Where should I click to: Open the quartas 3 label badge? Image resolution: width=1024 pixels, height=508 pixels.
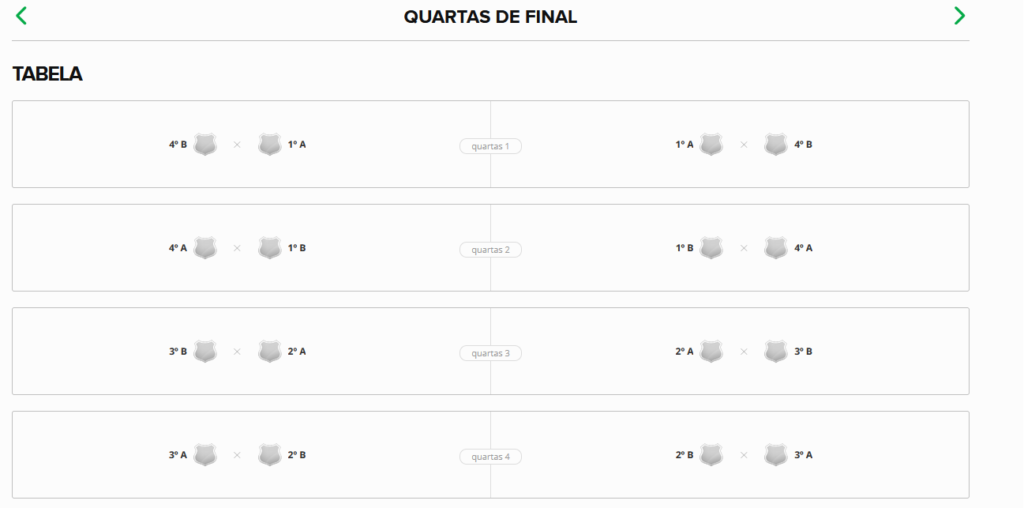coord(490,353)
